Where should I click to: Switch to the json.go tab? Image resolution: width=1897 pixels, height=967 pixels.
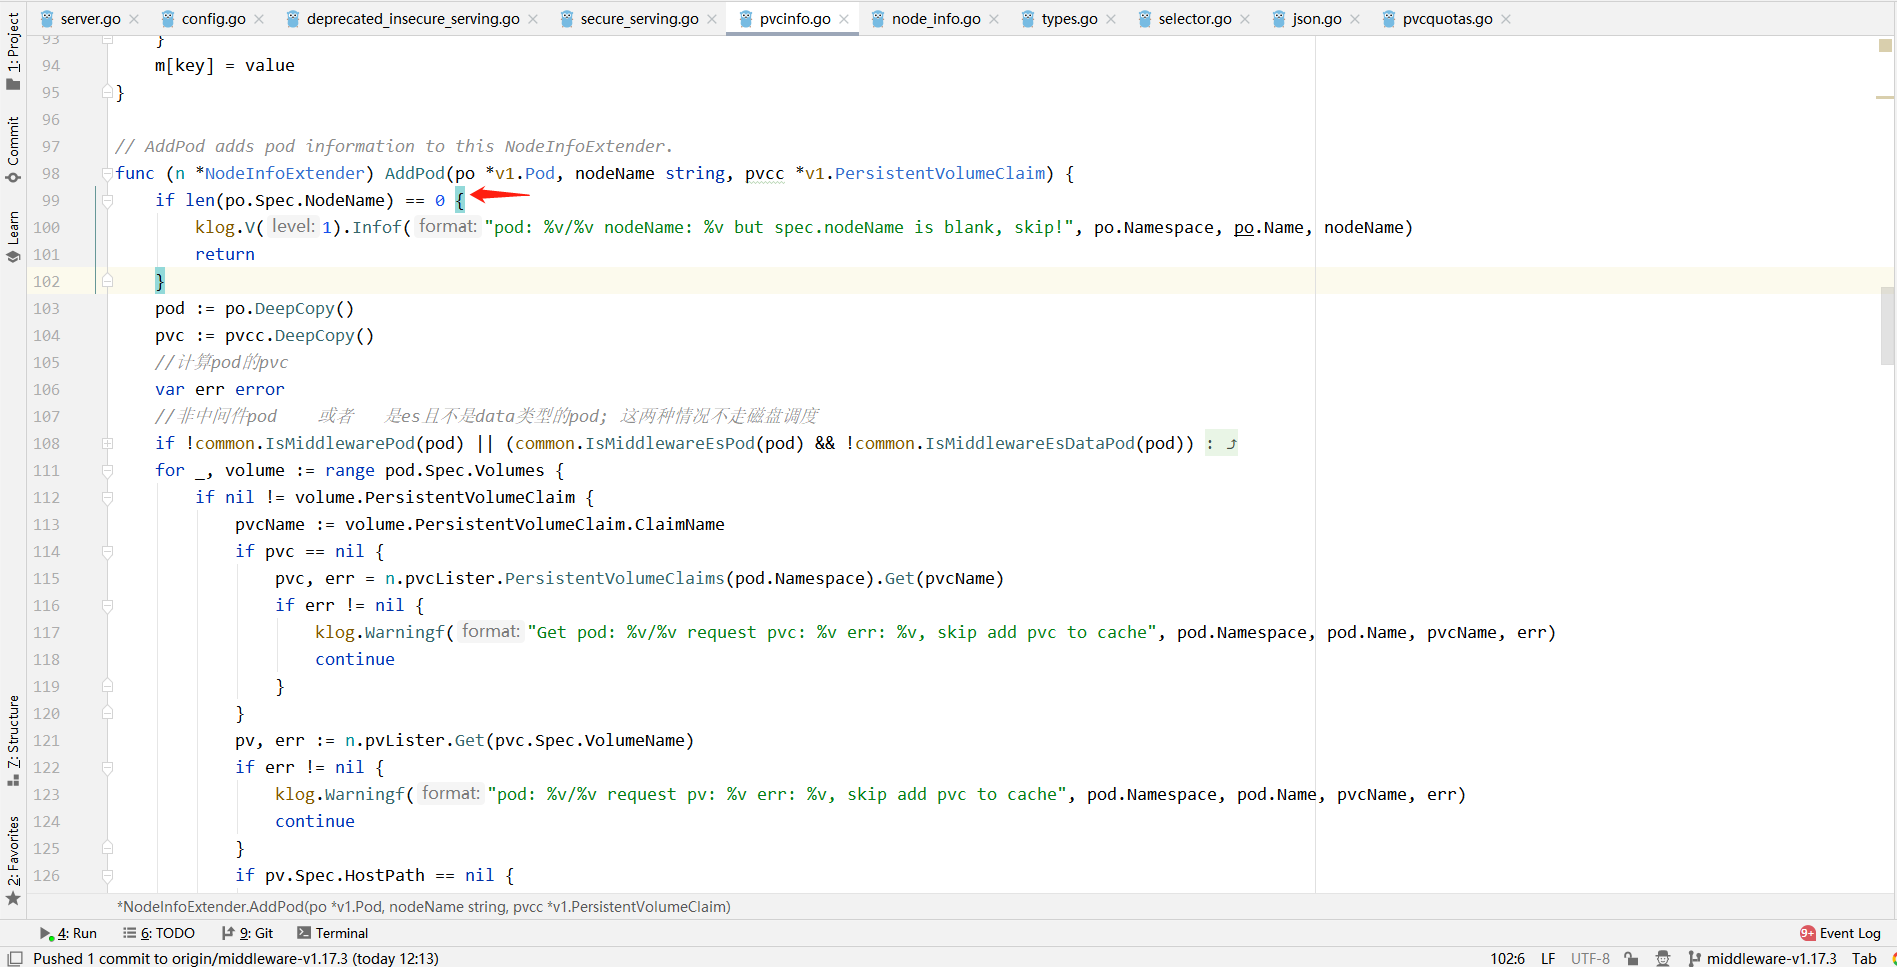pyautogui.click(x=1316, y=19)
